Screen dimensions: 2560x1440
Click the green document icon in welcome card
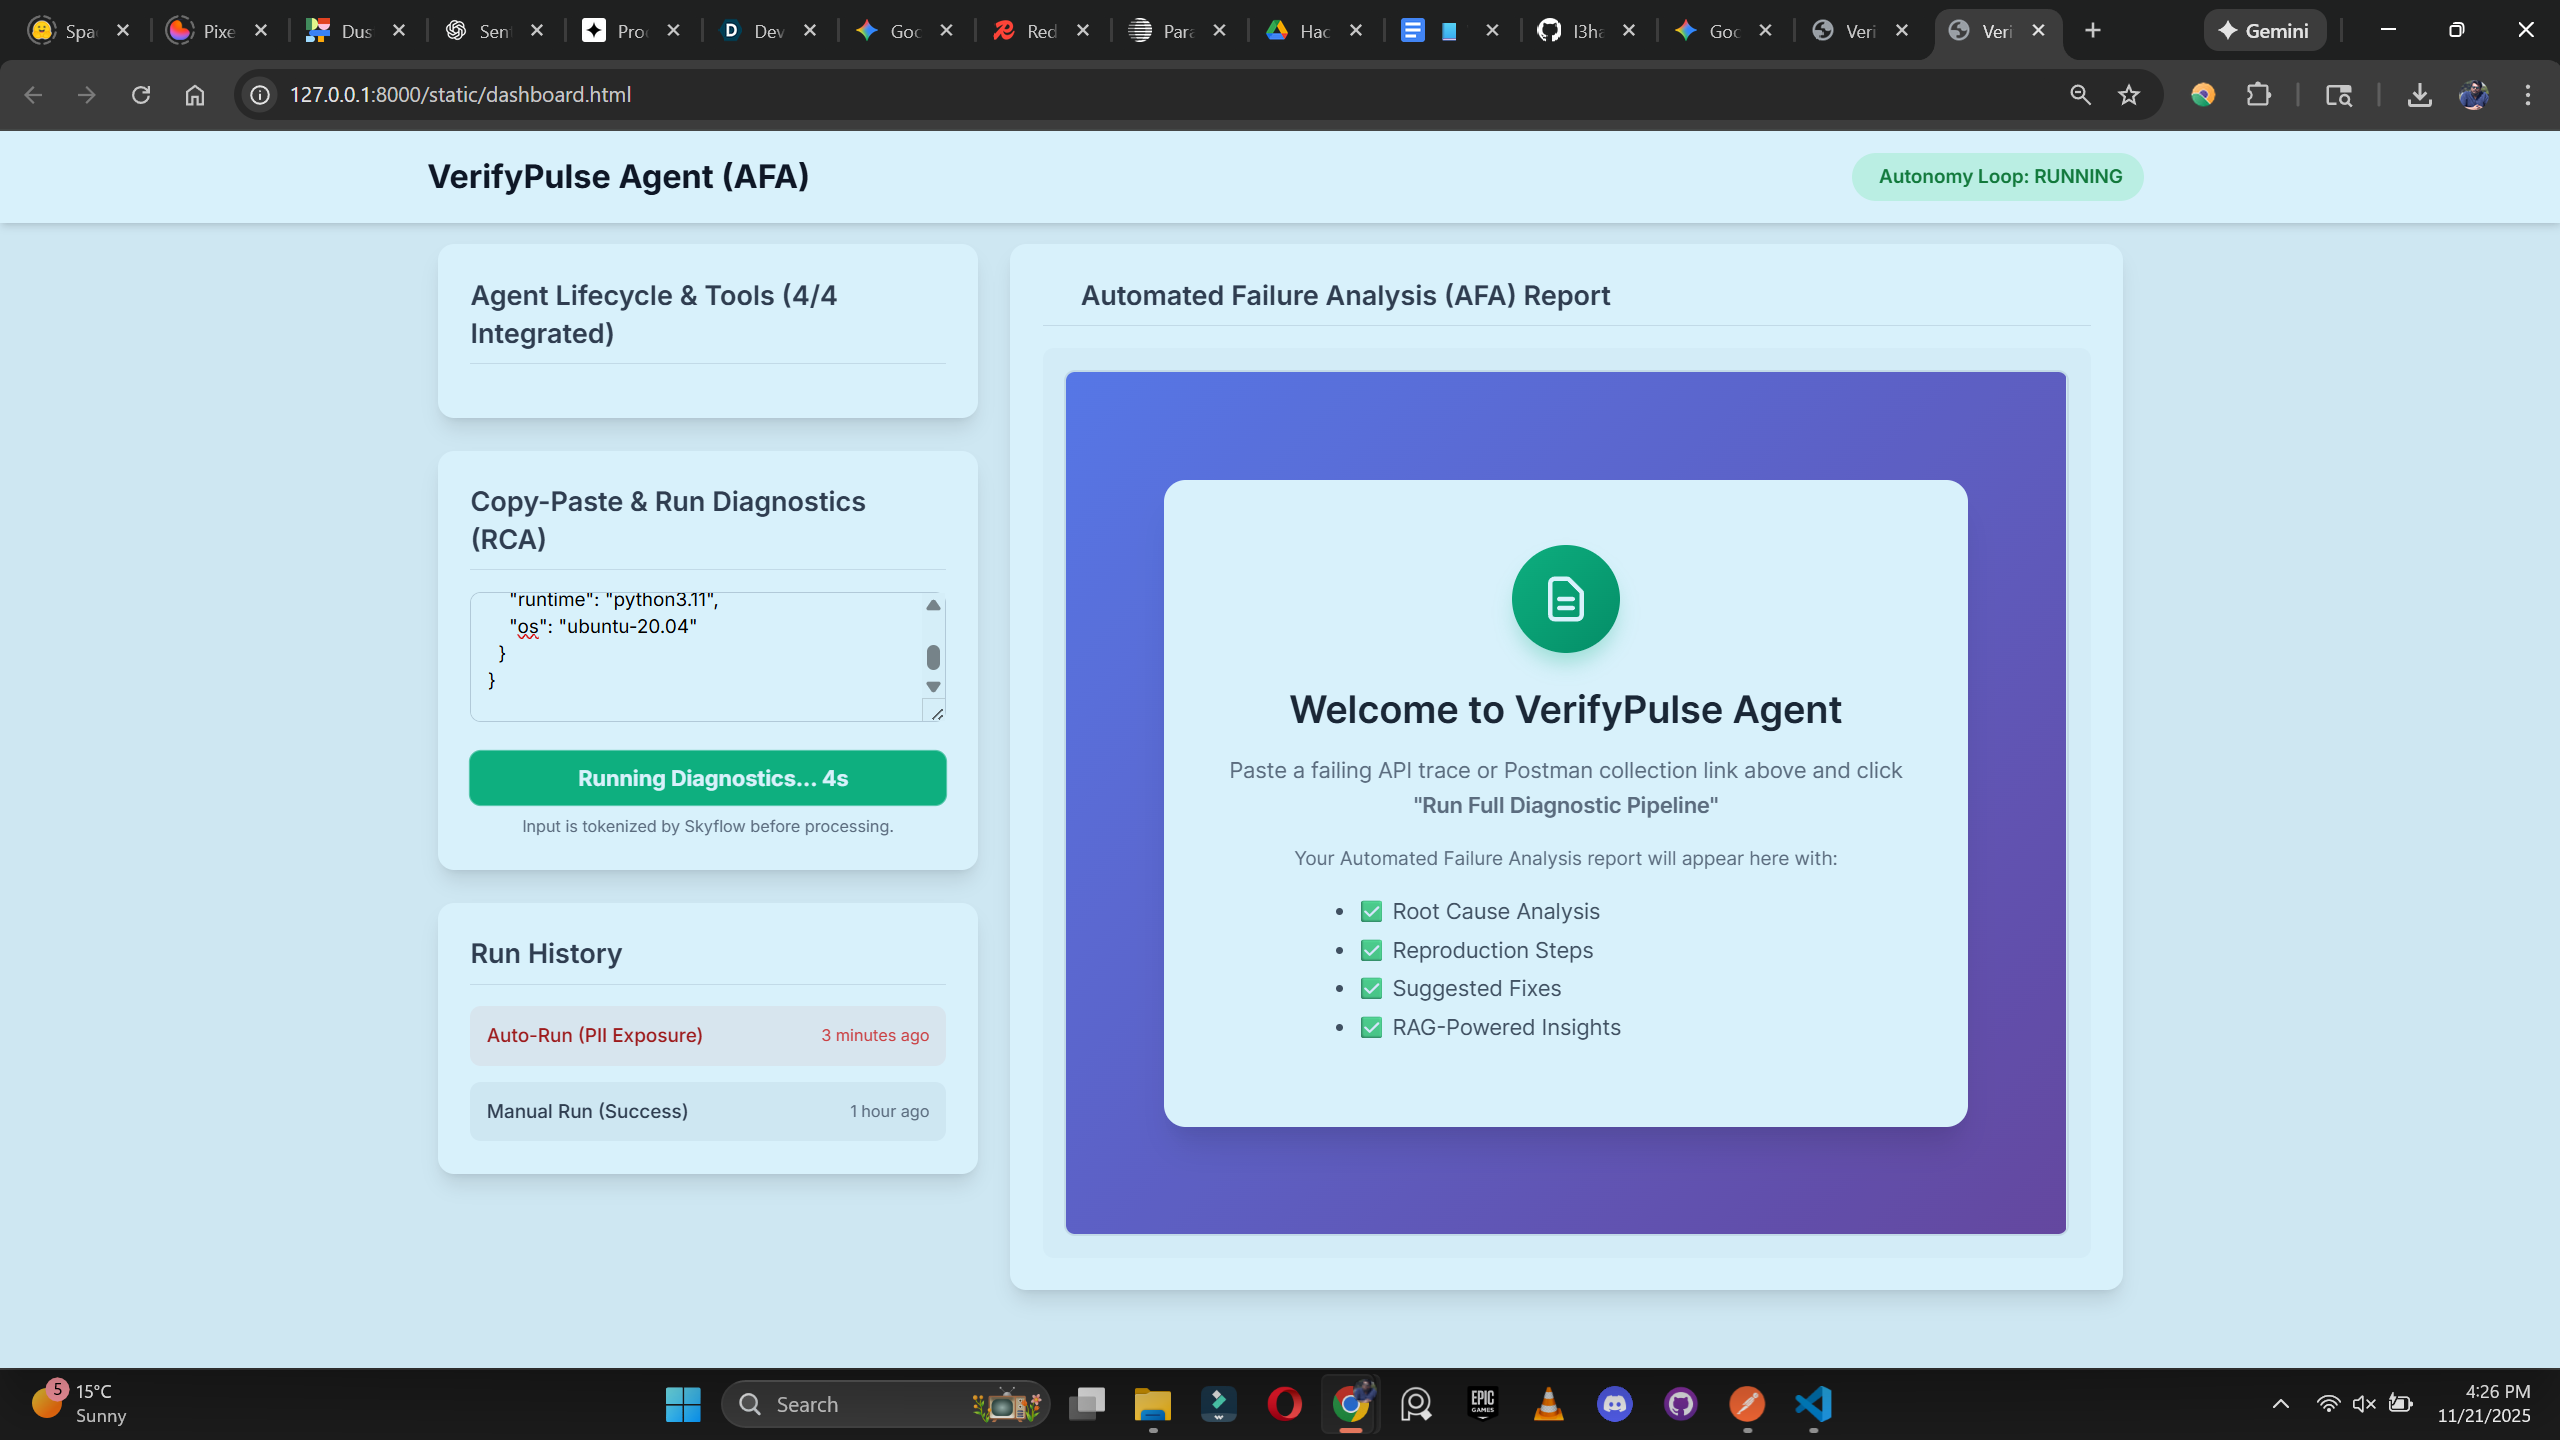click(x=1565, y=599)
